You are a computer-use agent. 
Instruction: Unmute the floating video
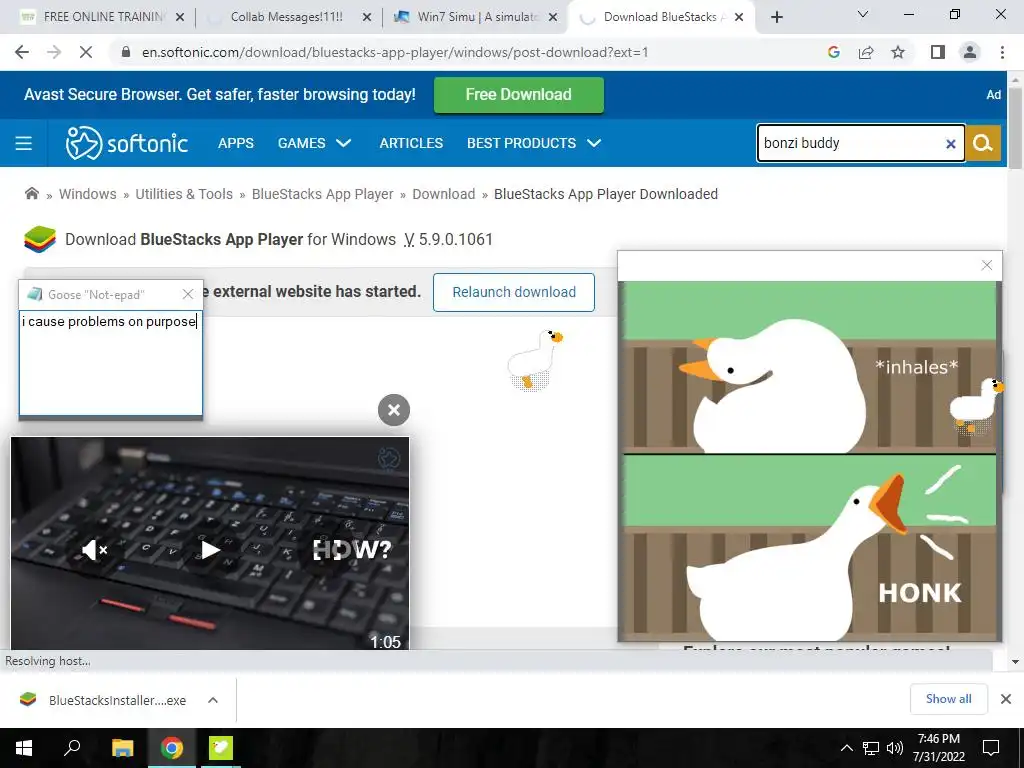click(95, 550)
